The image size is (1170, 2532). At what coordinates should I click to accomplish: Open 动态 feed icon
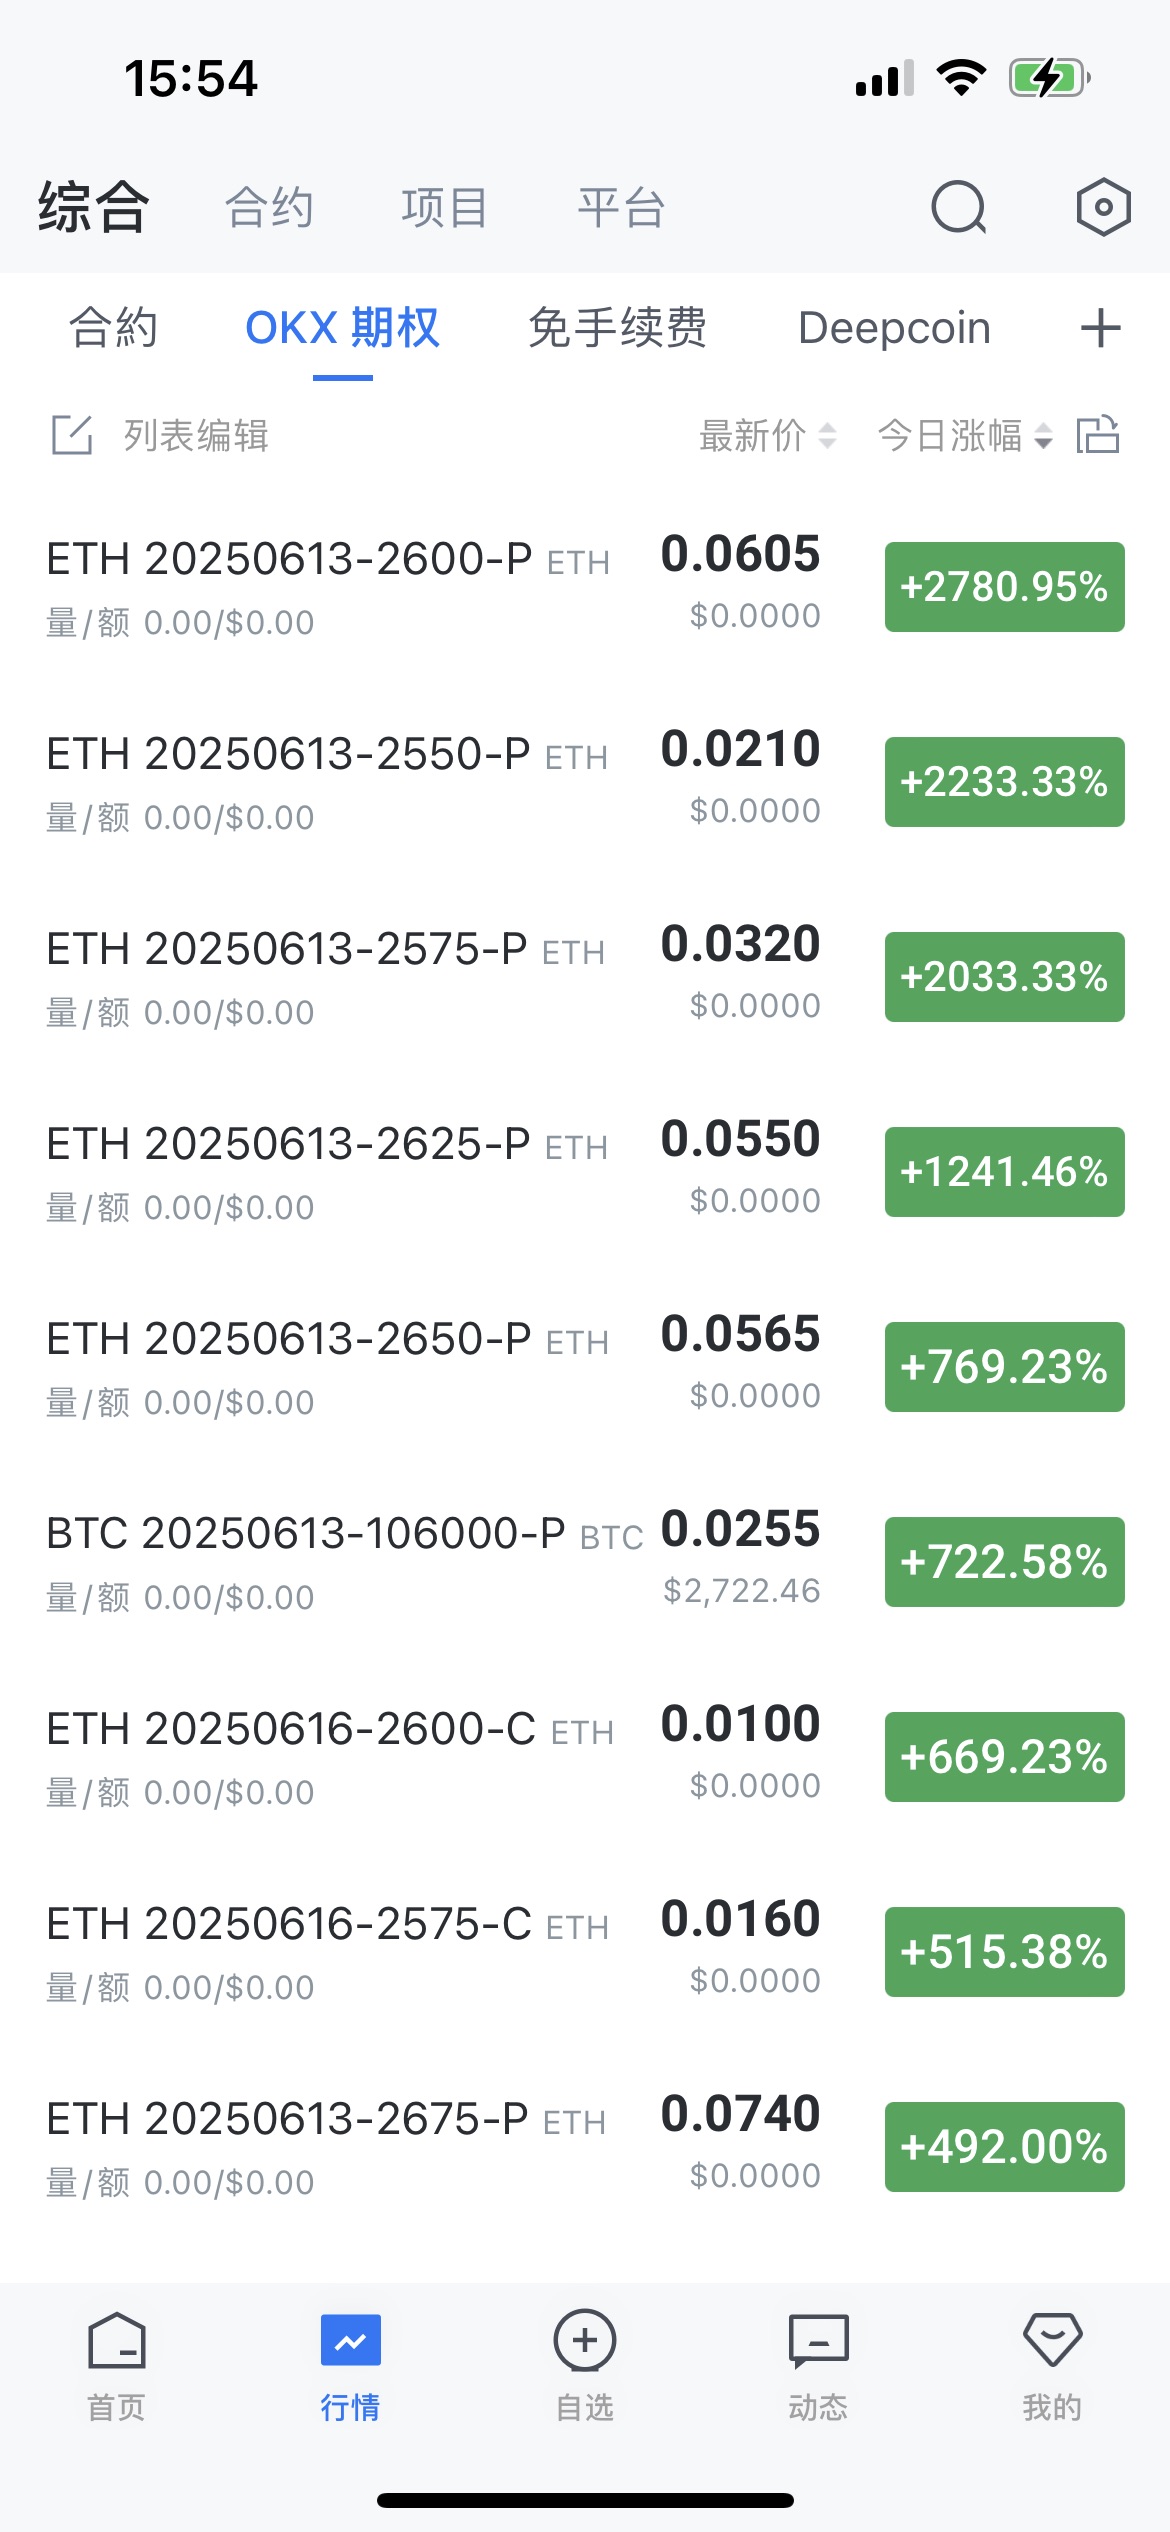[x=819, y=2341]
